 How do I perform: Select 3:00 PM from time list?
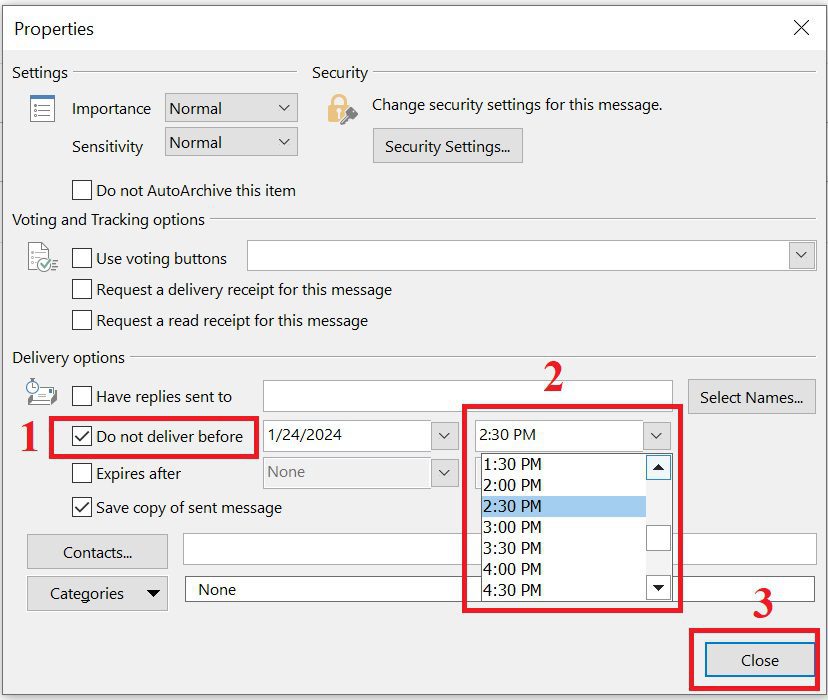[x=512, y=527]
